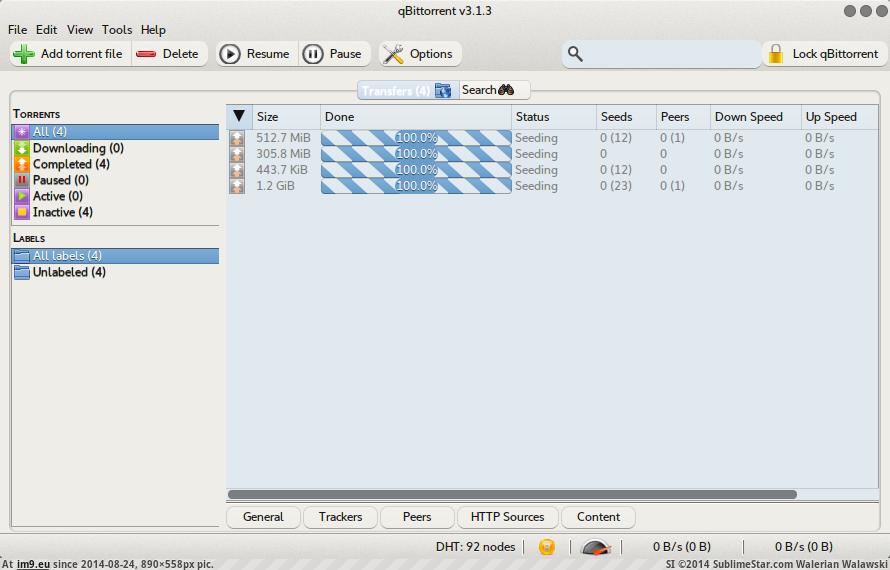The height and width of the screenshot is (570, 890).
Task: Open the Content details tab
Action: [598, 517]
